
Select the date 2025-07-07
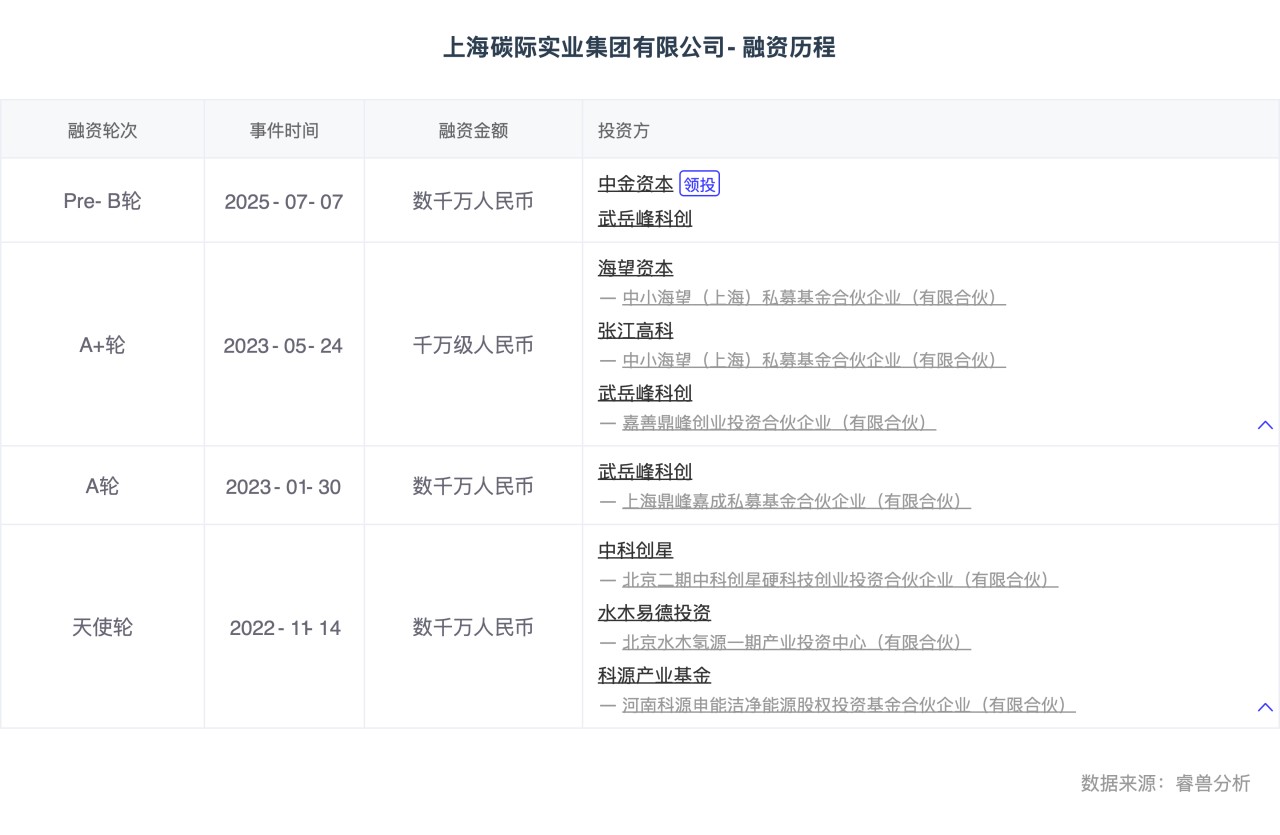pos(284,202)
